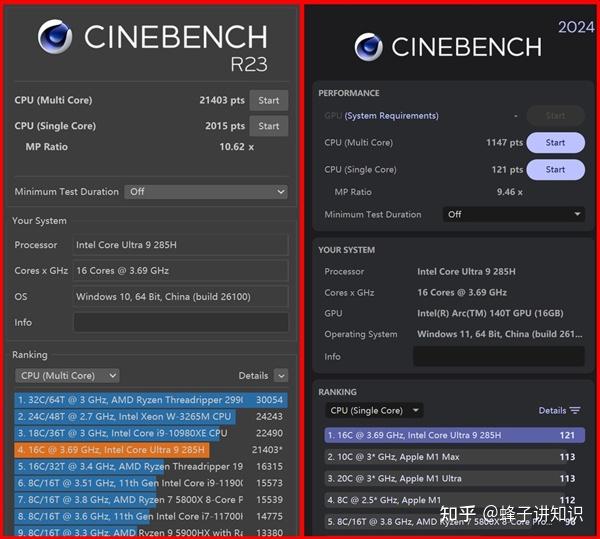Click 2024 Processor value Intel Core Ultra 9 285H

point(466,272)
